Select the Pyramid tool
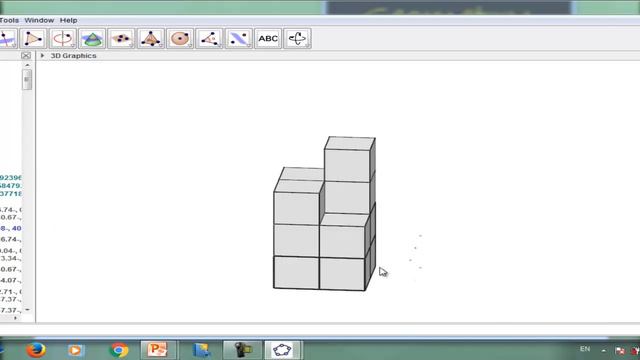This screenshot has width=640, height=360. pyautogui.click(x=151, y=39)
